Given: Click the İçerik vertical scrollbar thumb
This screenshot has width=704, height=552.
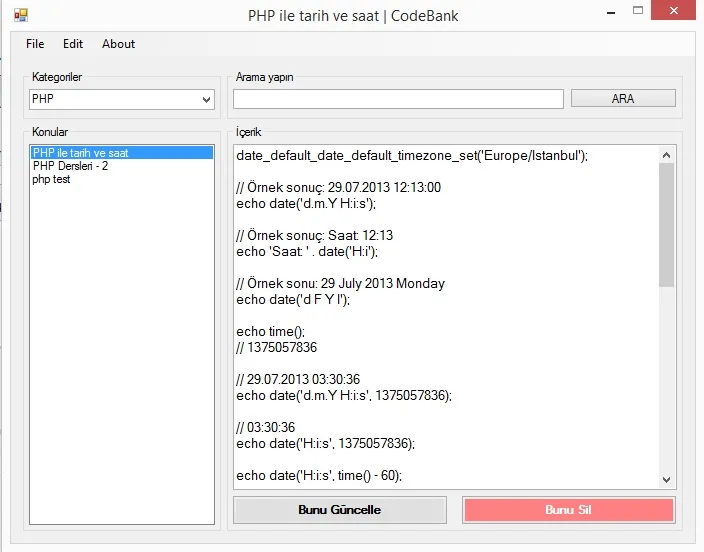Looking at the screenshot, I should 667,225.
